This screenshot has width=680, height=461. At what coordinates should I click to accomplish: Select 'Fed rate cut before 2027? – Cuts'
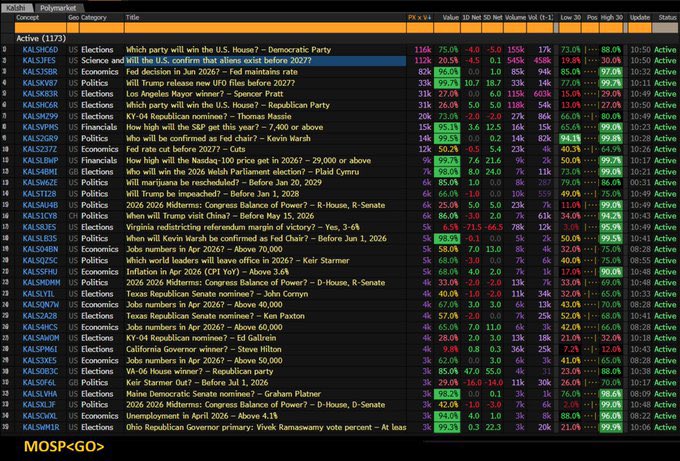(186, 149)
